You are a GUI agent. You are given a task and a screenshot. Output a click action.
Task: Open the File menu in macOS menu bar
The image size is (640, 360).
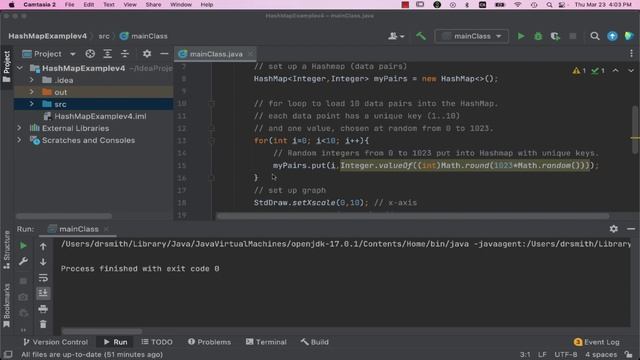[69, 4]
